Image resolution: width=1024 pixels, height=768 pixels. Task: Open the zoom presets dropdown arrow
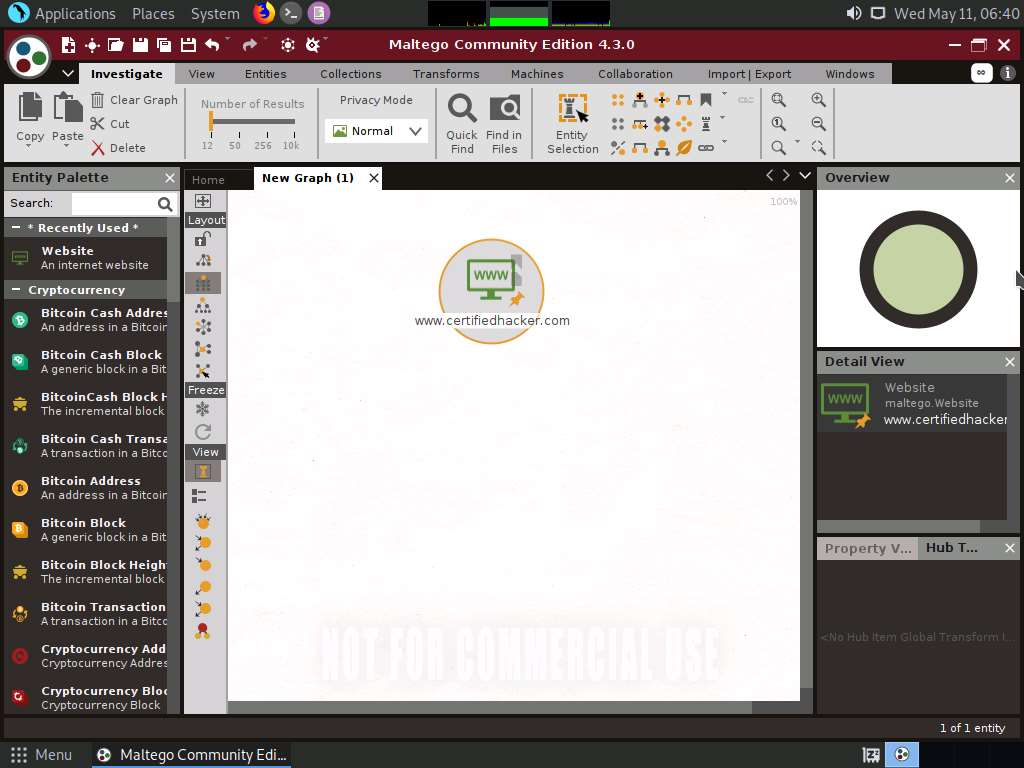point(797,141)
